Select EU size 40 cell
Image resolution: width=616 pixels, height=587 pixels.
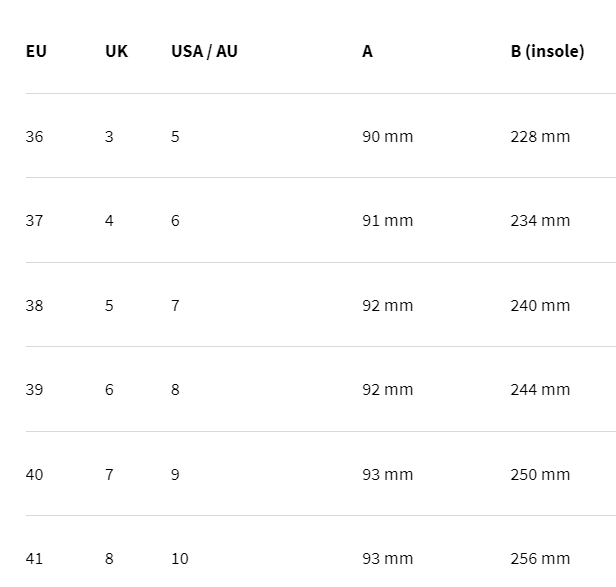(x=35, y=475)
